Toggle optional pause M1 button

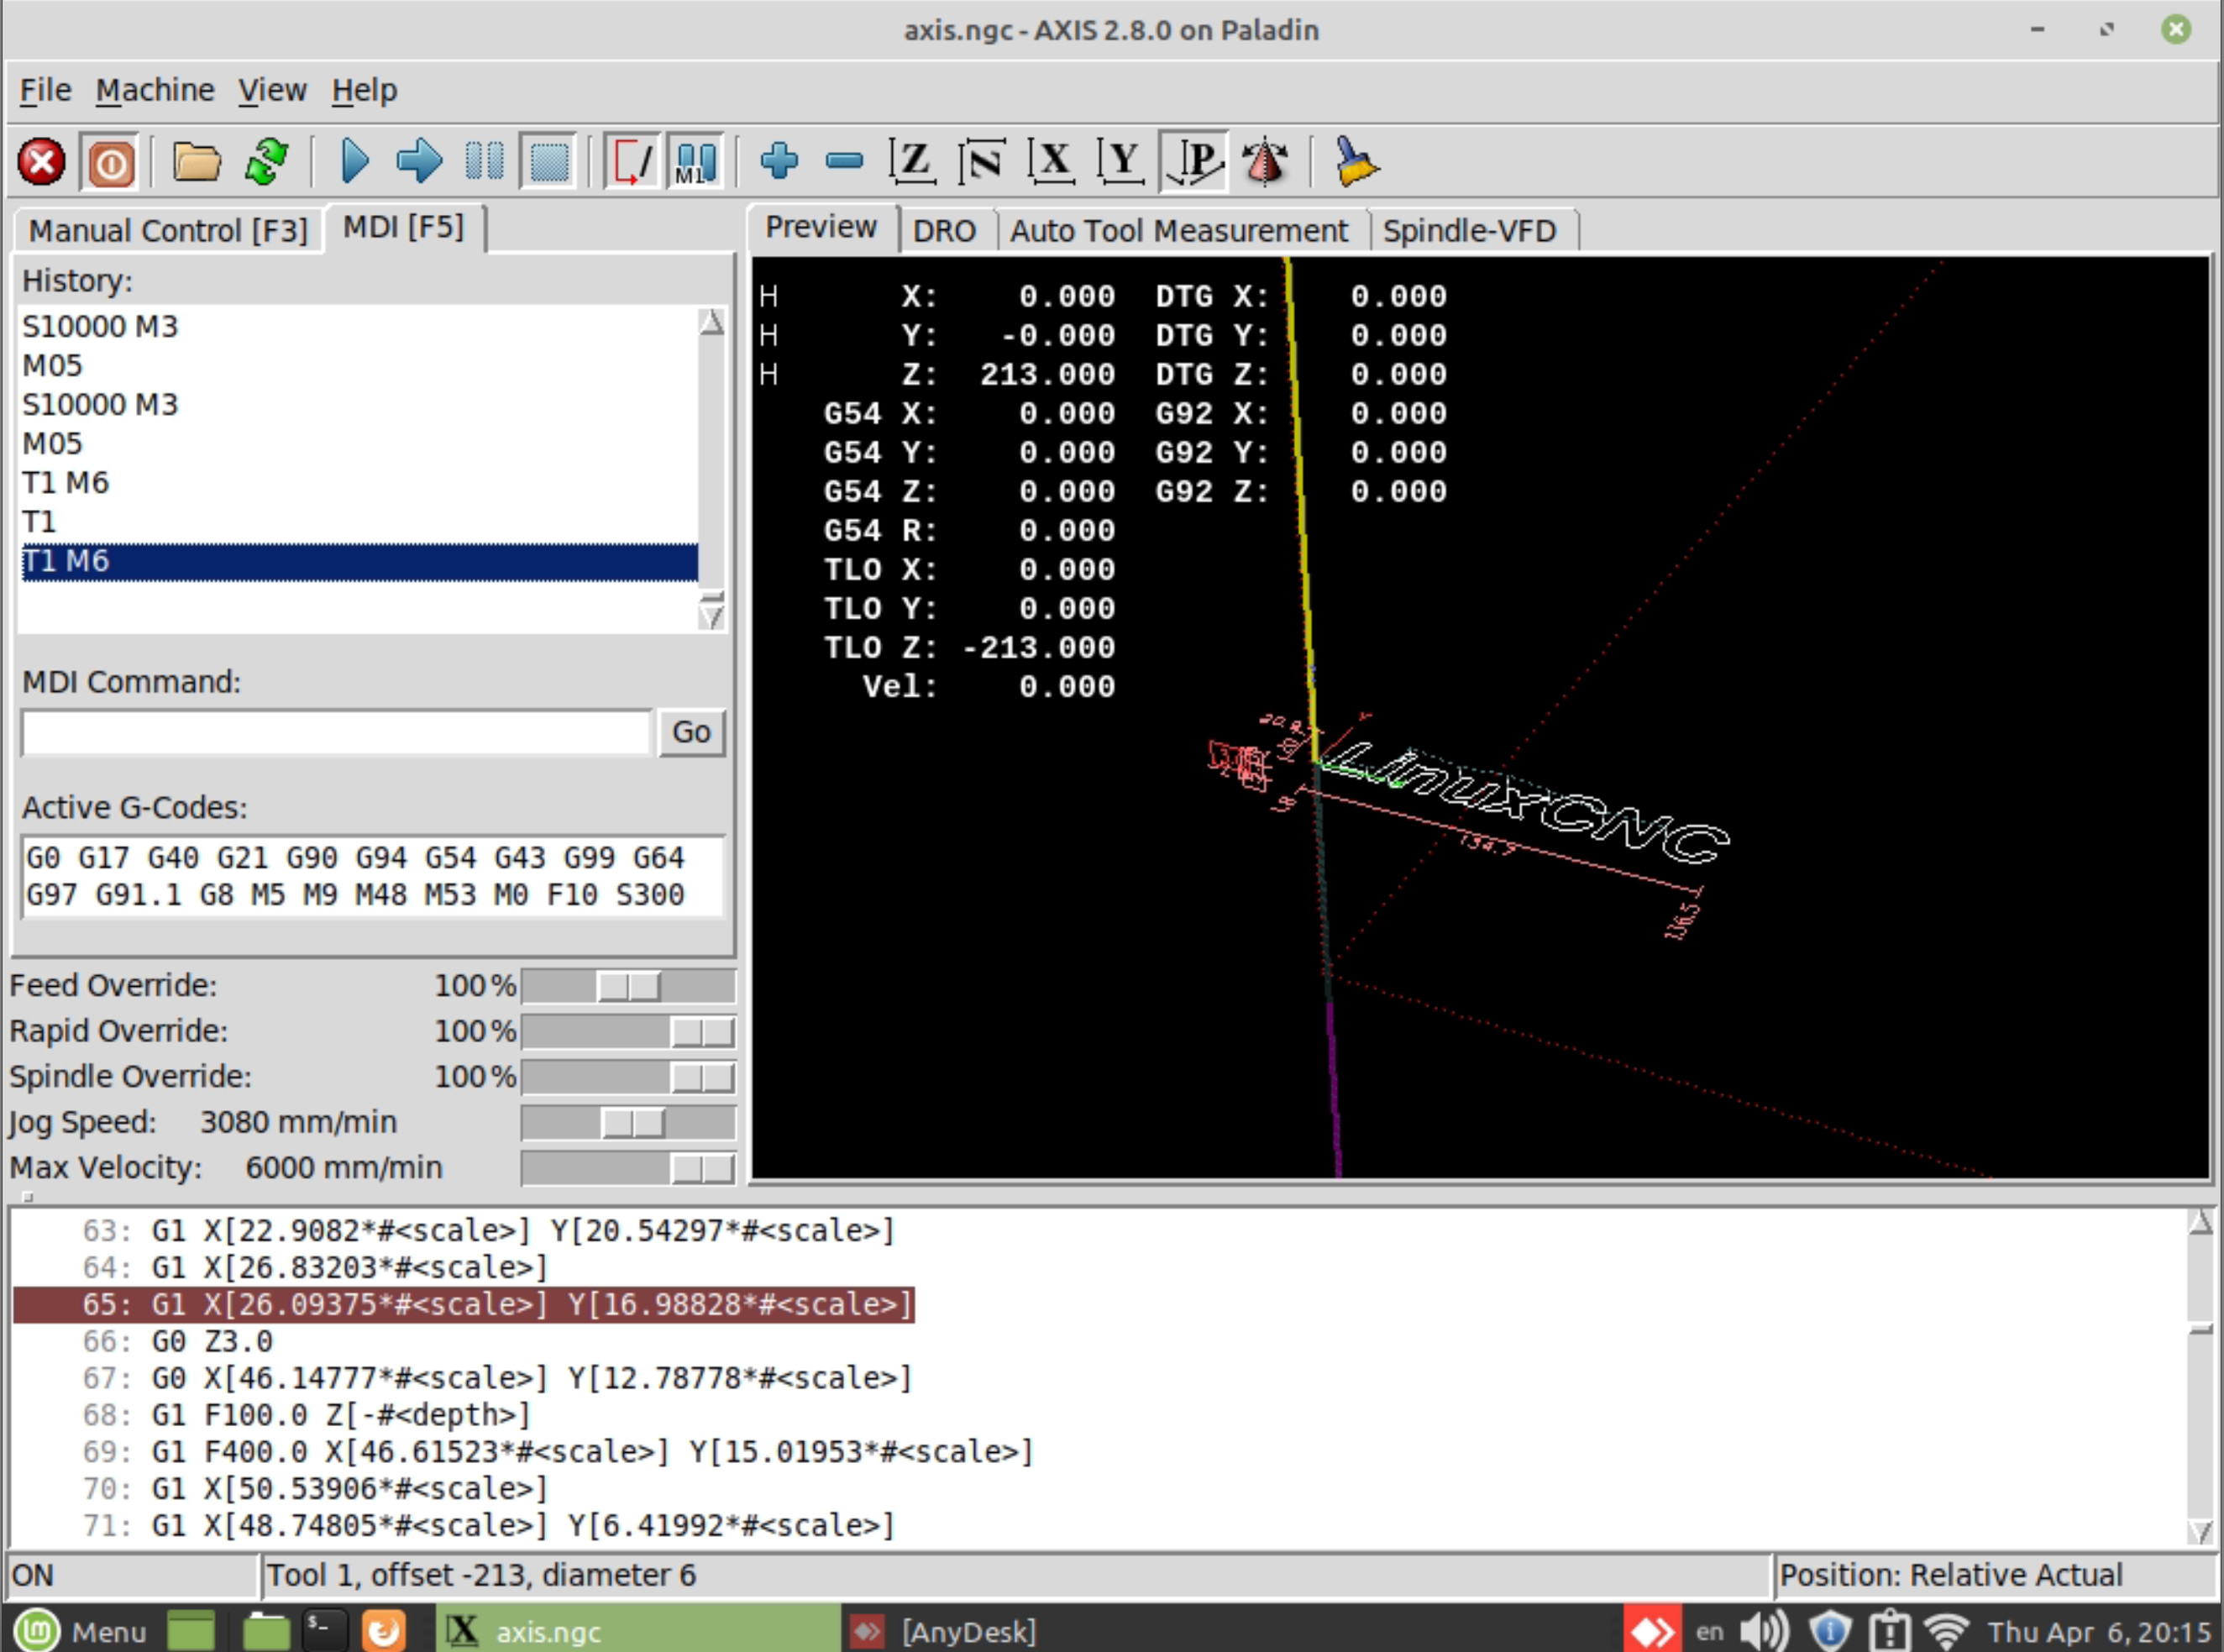(x=696, y=162)
